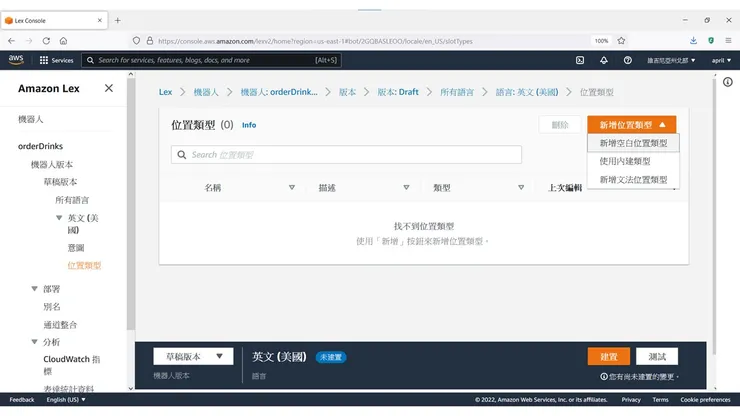Sort by the 名稱 column arrow
Viewport: 740px width, 416px height.
pyautogui.click(x=292, y=187)
